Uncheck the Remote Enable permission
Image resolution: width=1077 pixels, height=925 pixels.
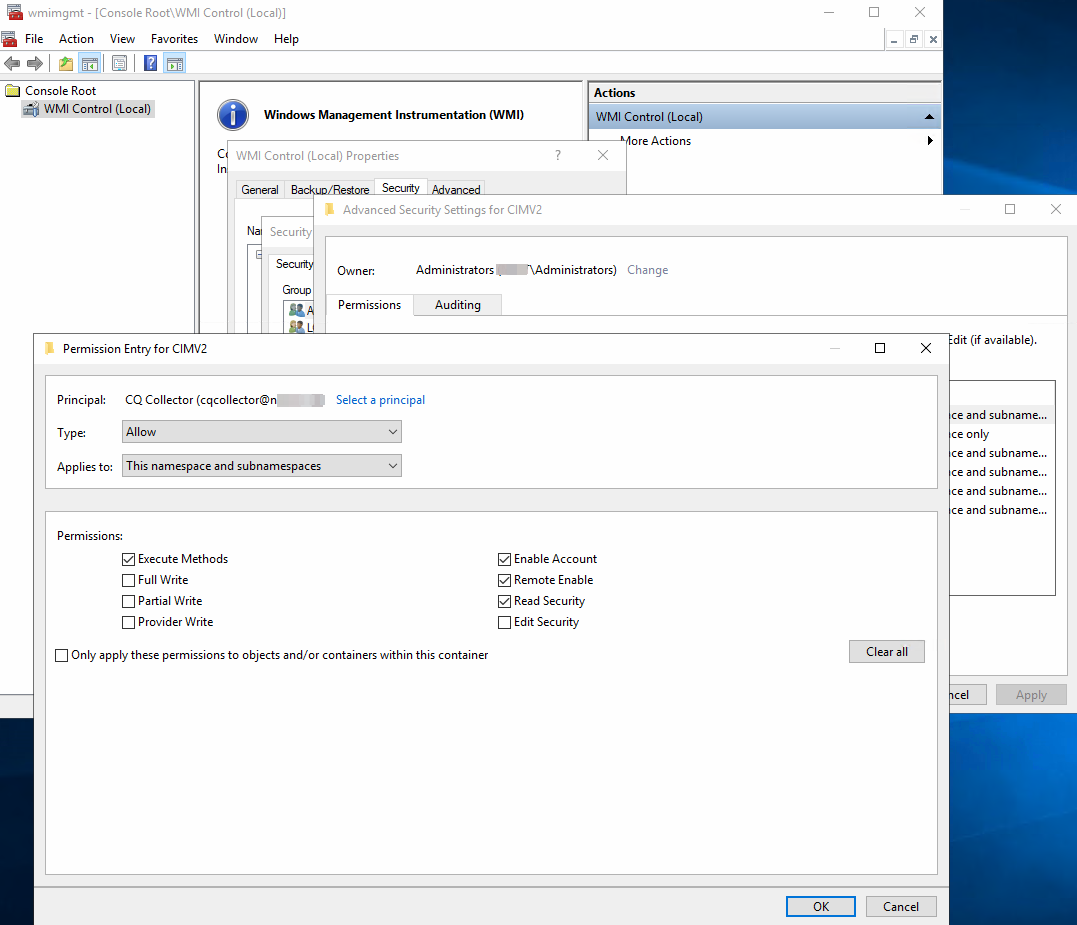coord(504,580)
